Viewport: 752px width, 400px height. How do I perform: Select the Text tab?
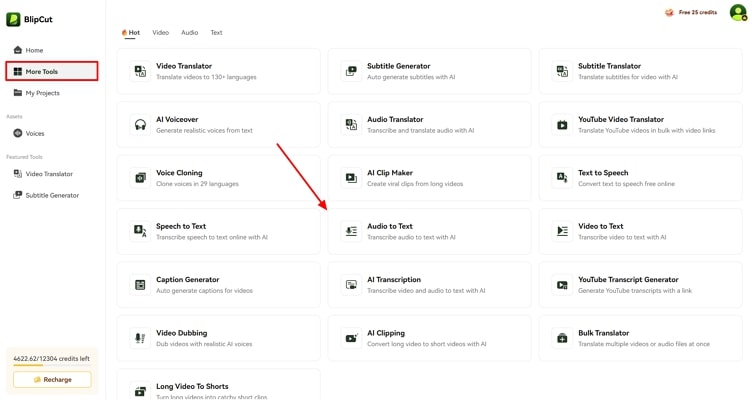click(x=216, y=33)
